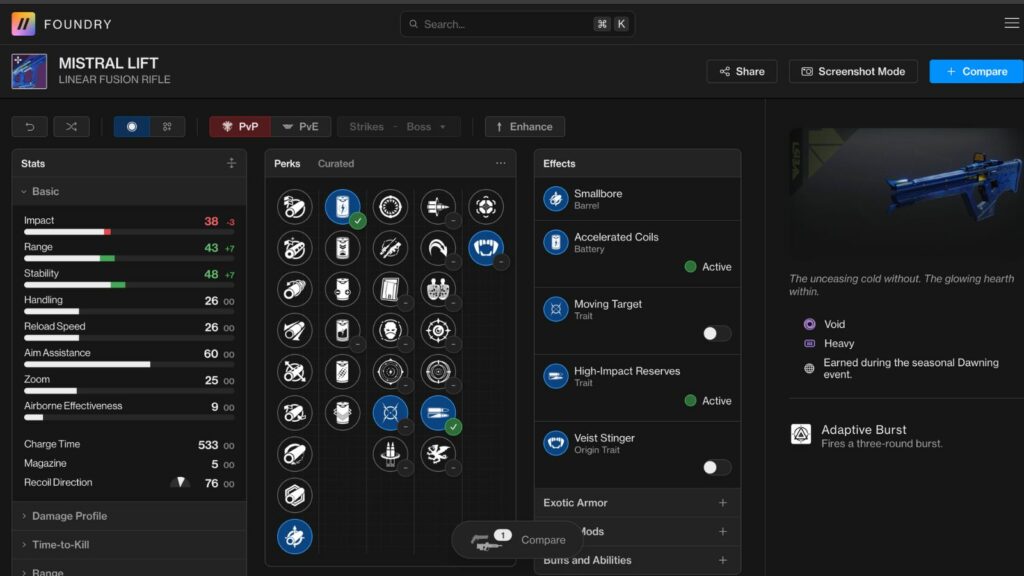Screen dimensions: 1024x576
Task: Switch to PvE mode
Action: coord(301,127)
